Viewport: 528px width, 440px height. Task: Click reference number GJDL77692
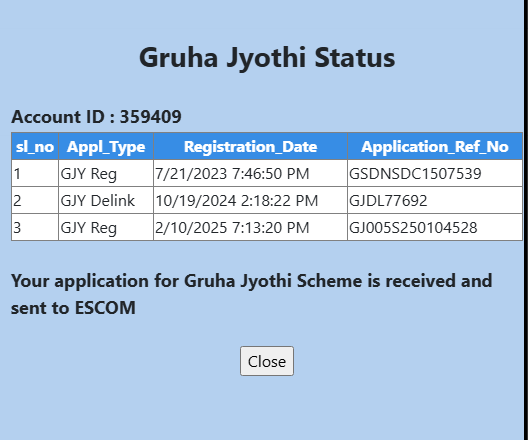click(388, 201)
